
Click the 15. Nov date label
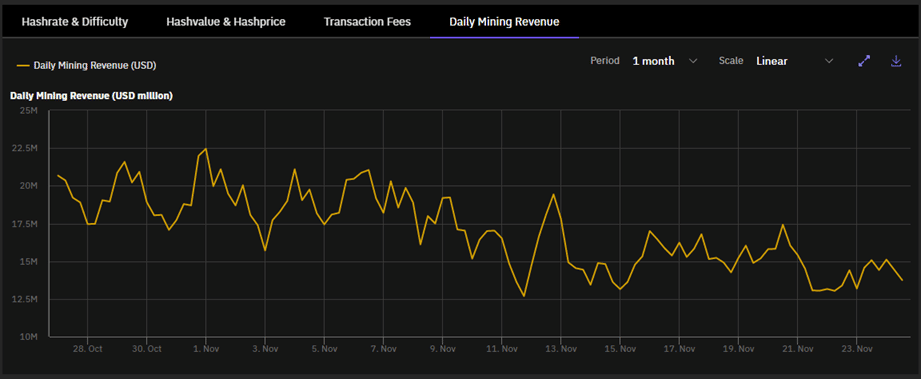tap(620, 349)
